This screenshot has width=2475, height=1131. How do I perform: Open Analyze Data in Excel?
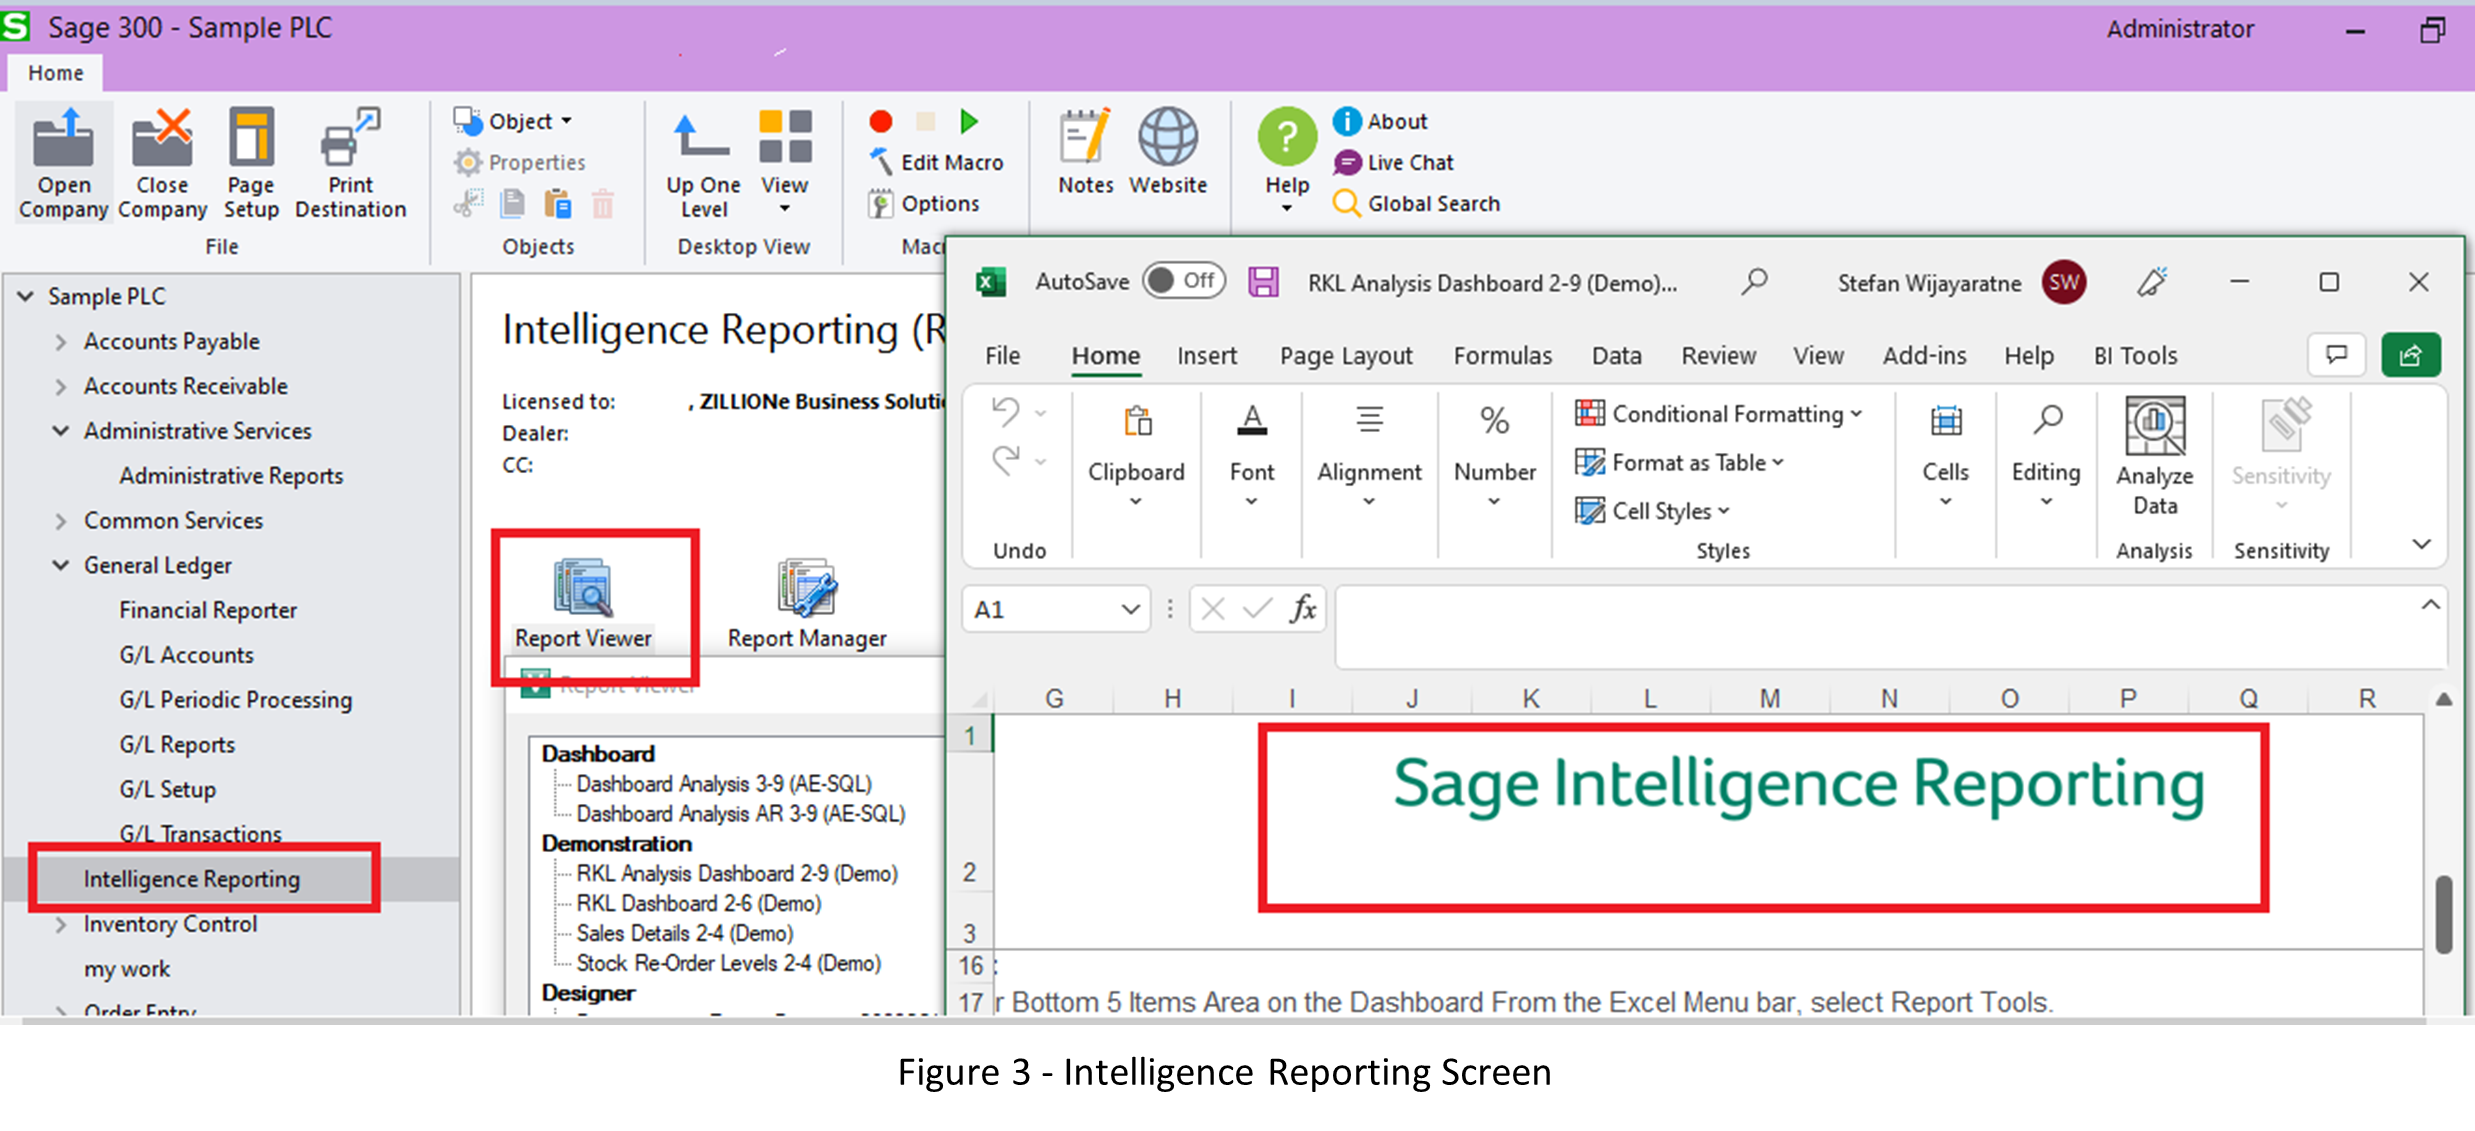click(x=2155, y=456)
